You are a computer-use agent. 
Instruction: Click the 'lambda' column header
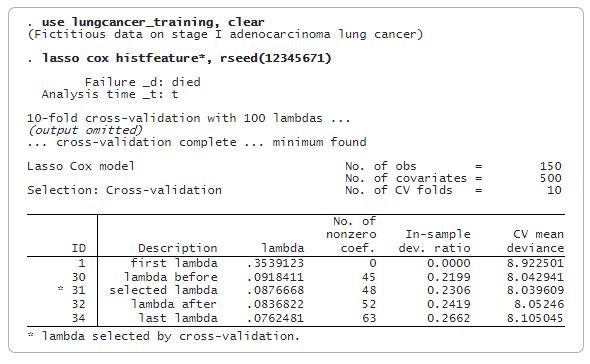283,248
